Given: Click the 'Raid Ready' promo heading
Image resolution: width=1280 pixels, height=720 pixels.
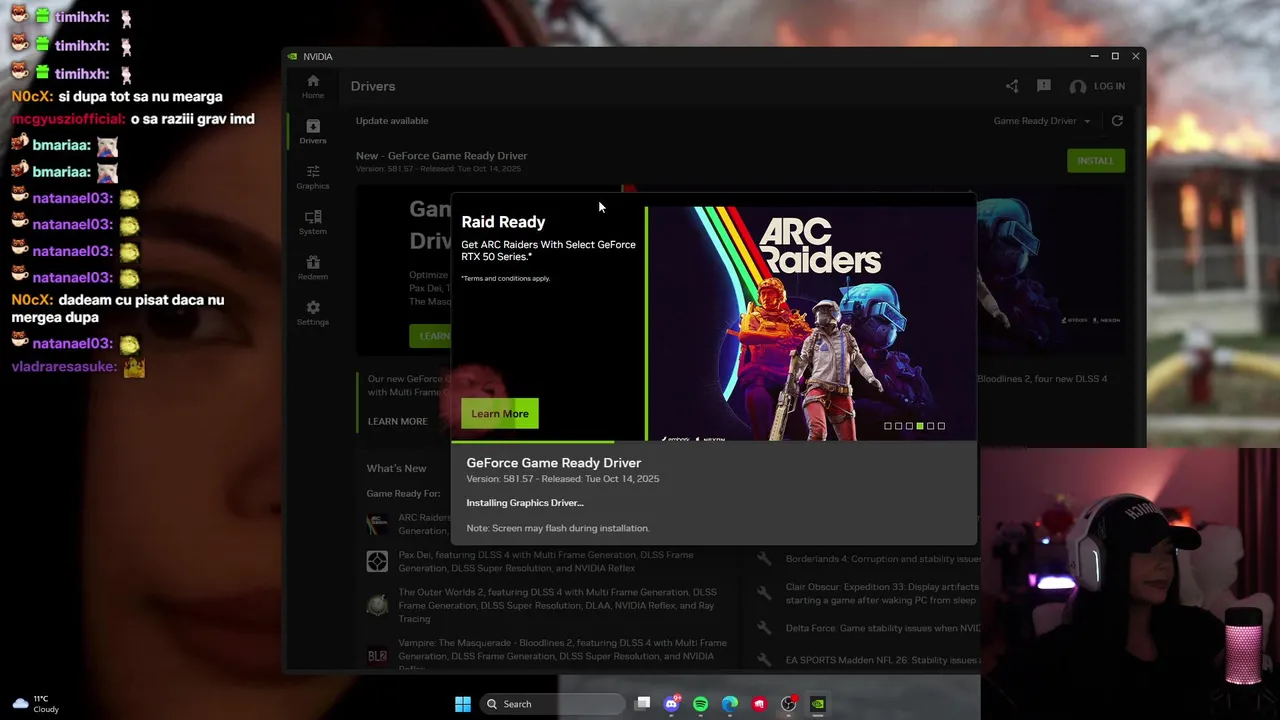Looking at the screenshot, I should pos(503,222).
